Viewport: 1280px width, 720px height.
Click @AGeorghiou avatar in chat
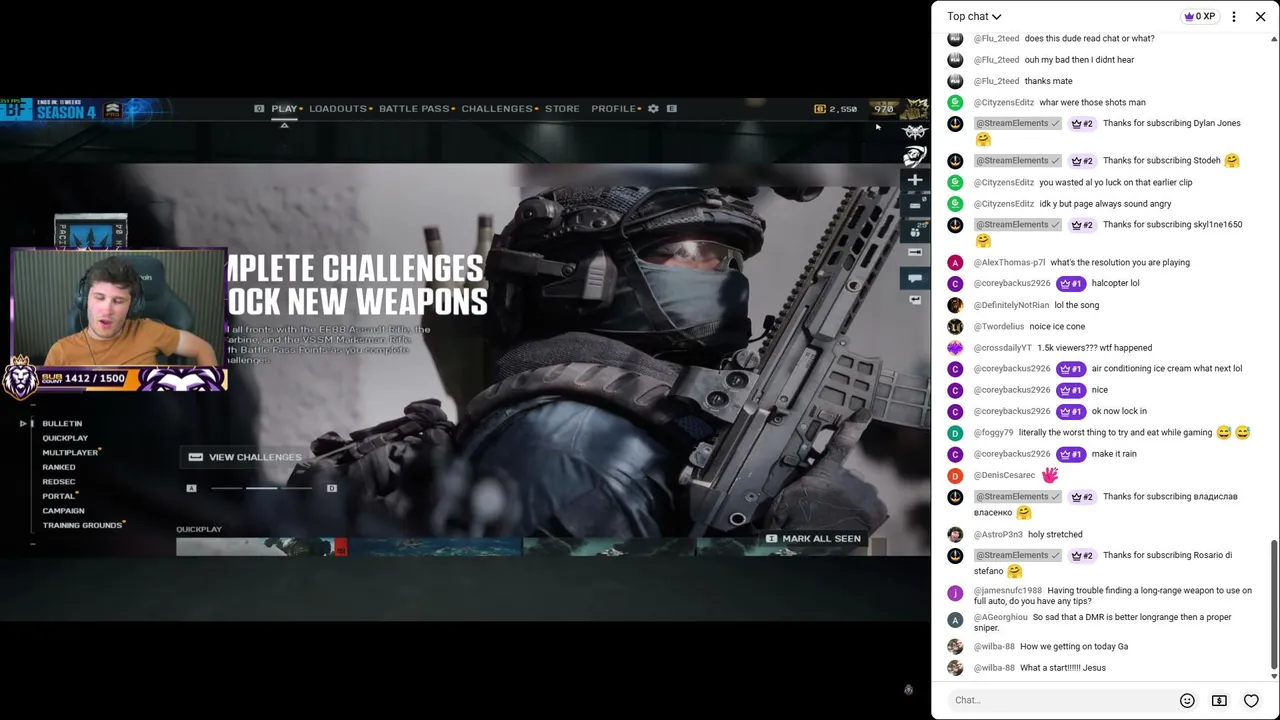click(955, 618)
